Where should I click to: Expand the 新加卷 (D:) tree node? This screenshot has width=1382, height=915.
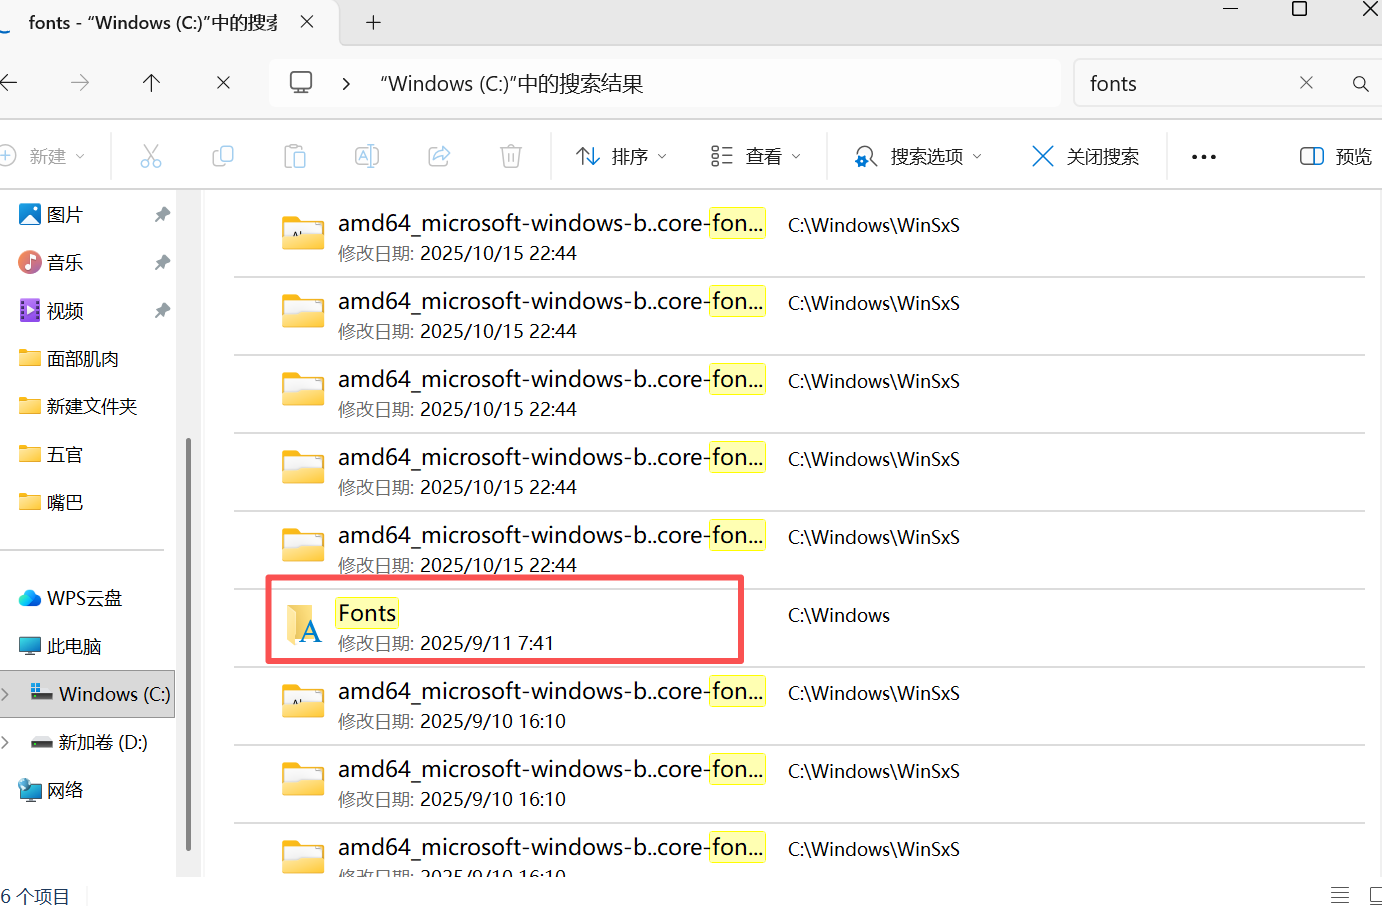pyautogui.click(x=6, y=742)
